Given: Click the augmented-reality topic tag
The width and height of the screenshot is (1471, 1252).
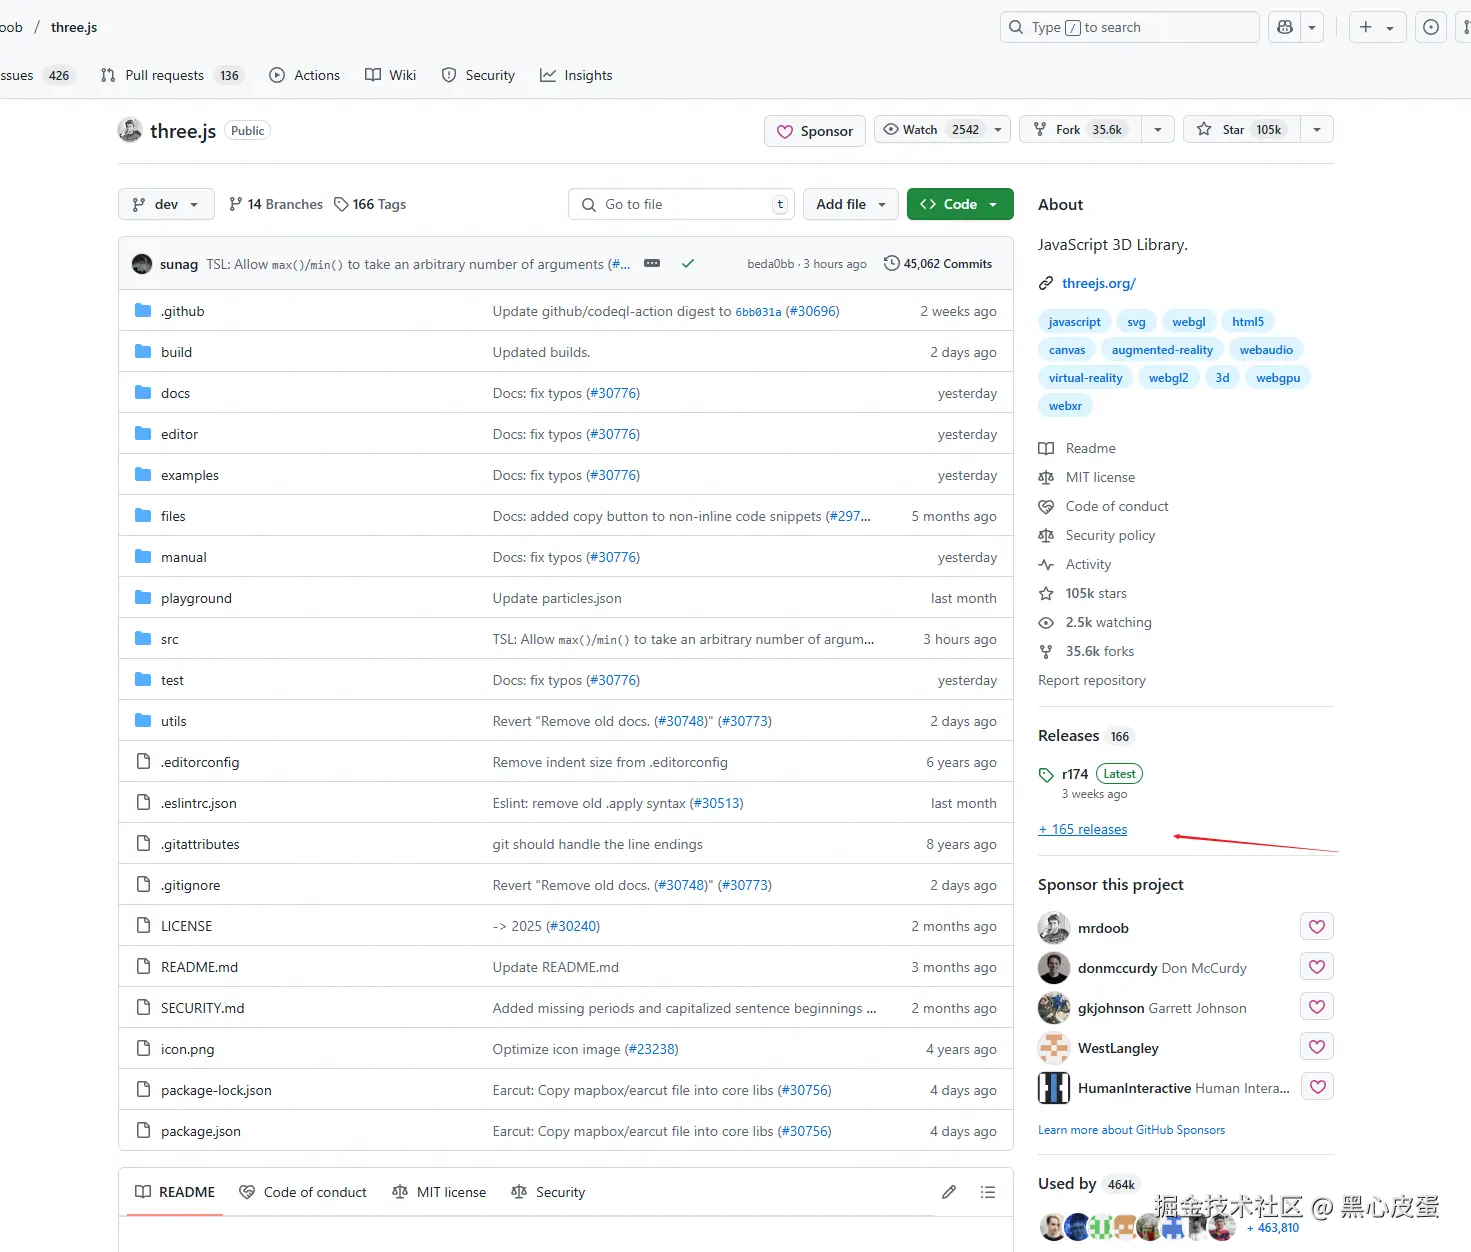Looking at the screenshot, I should pyautogui.click(x=1162, y=350).
